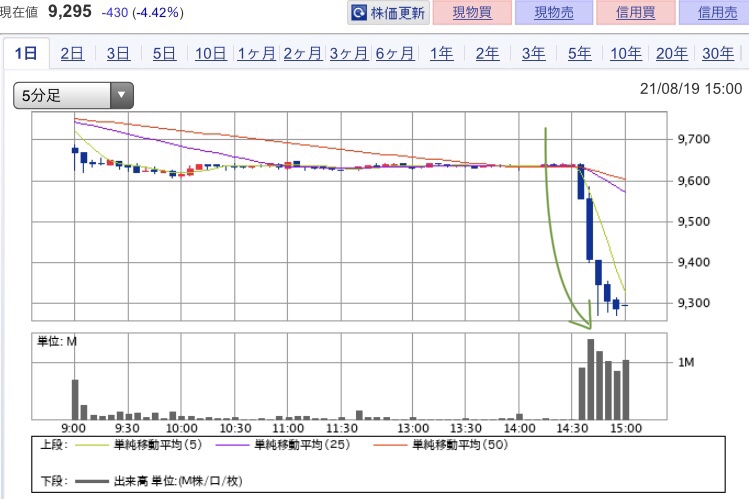Switch to the 10日 period tab
This screenshot has width=749, height=499.
coord(211,53)
